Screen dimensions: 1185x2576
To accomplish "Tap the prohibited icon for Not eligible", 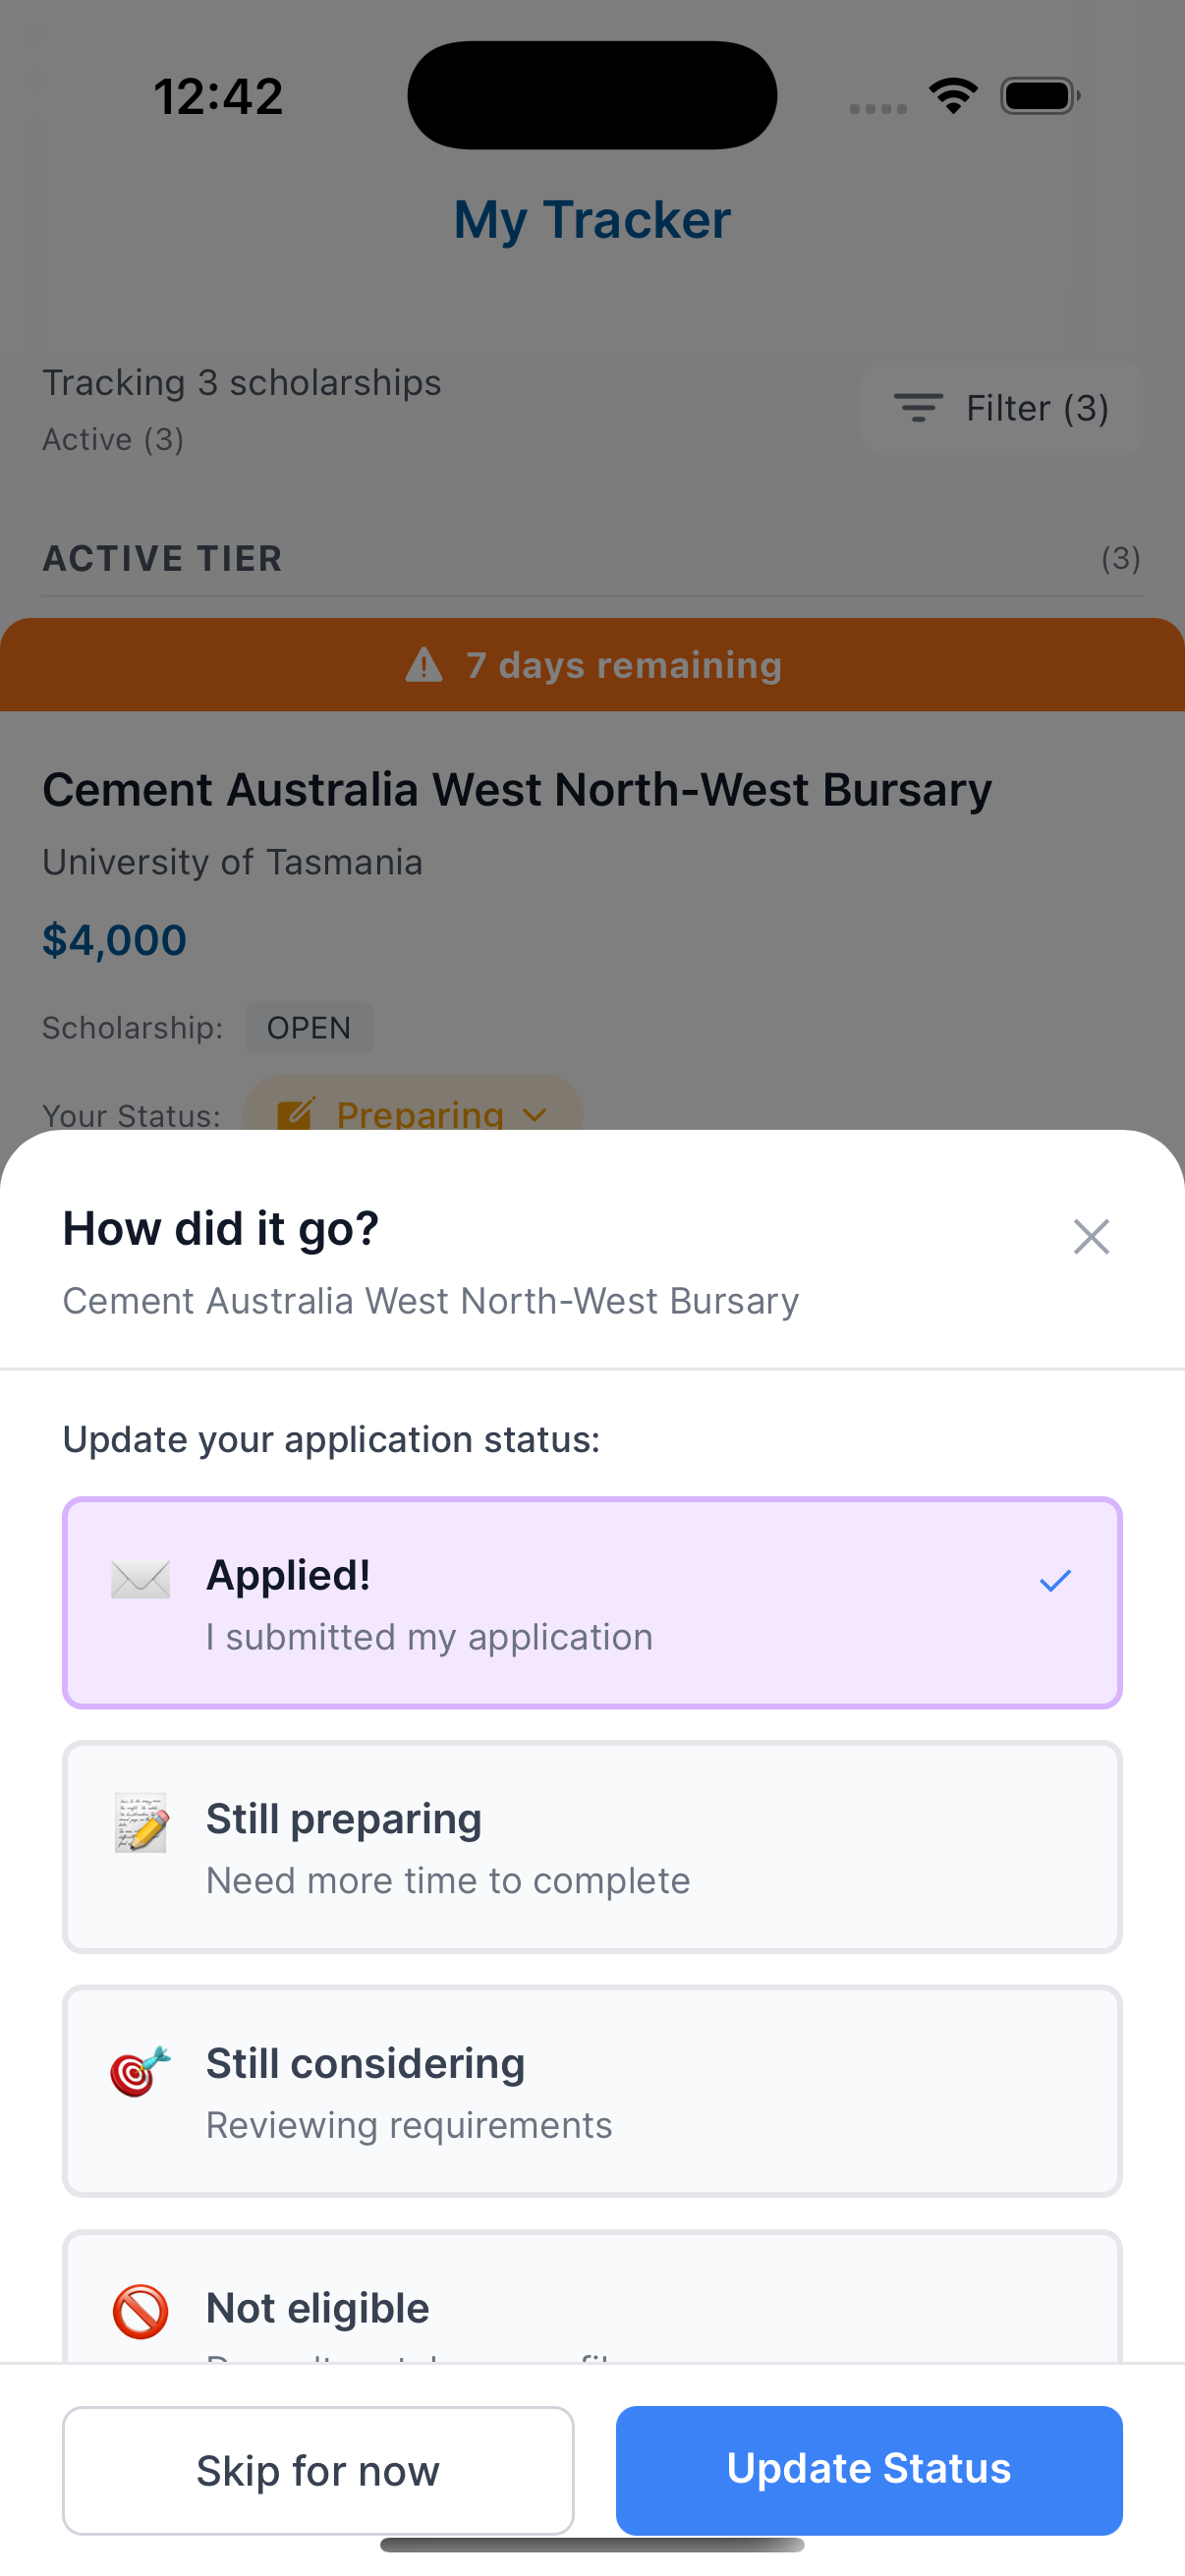I will coord(140,2311).
